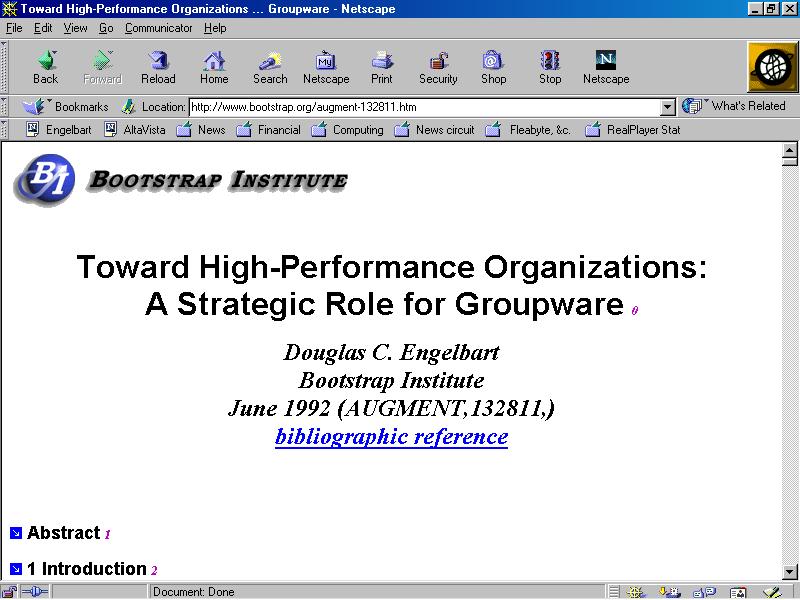The height and width of the screenshot is (600, 800).
Task: Click the Back navigation button
Action: point(45,67)
